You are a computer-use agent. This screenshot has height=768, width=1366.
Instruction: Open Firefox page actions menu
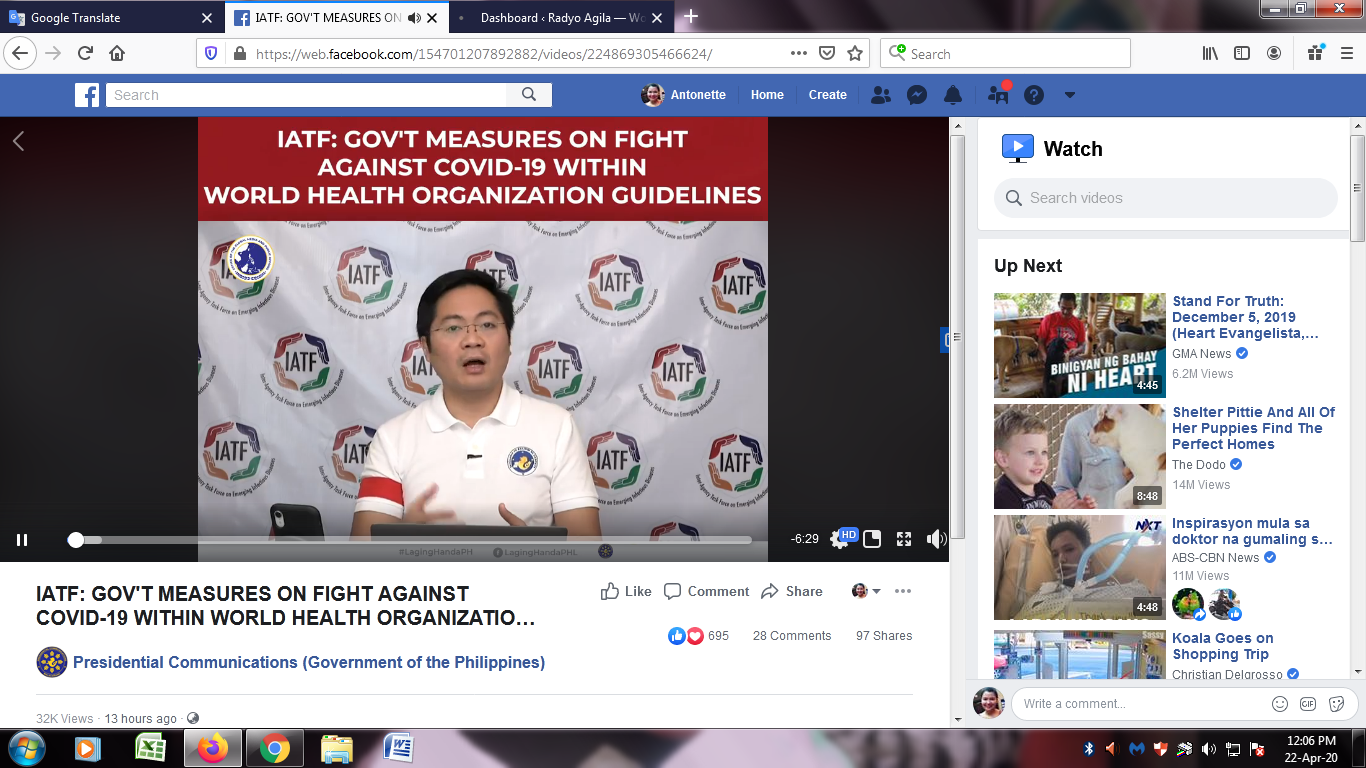pos(798,54)
